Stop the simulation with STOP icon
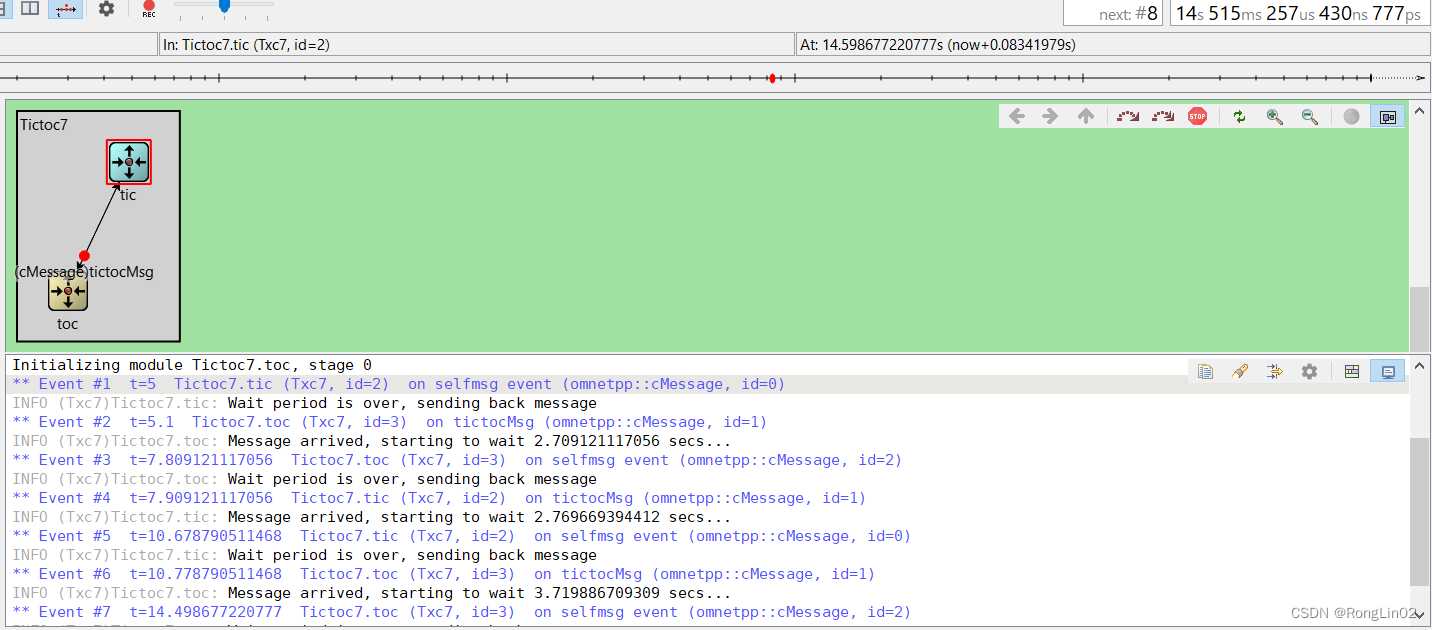The height and width of the screenshot is (630, 1432). 1197,116
